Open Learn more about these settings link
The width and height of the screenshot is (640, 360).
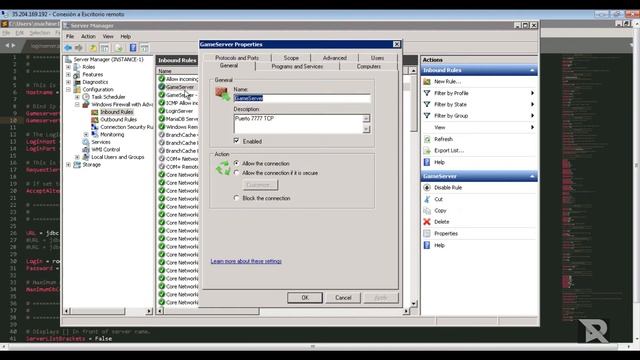click(246, 261)
